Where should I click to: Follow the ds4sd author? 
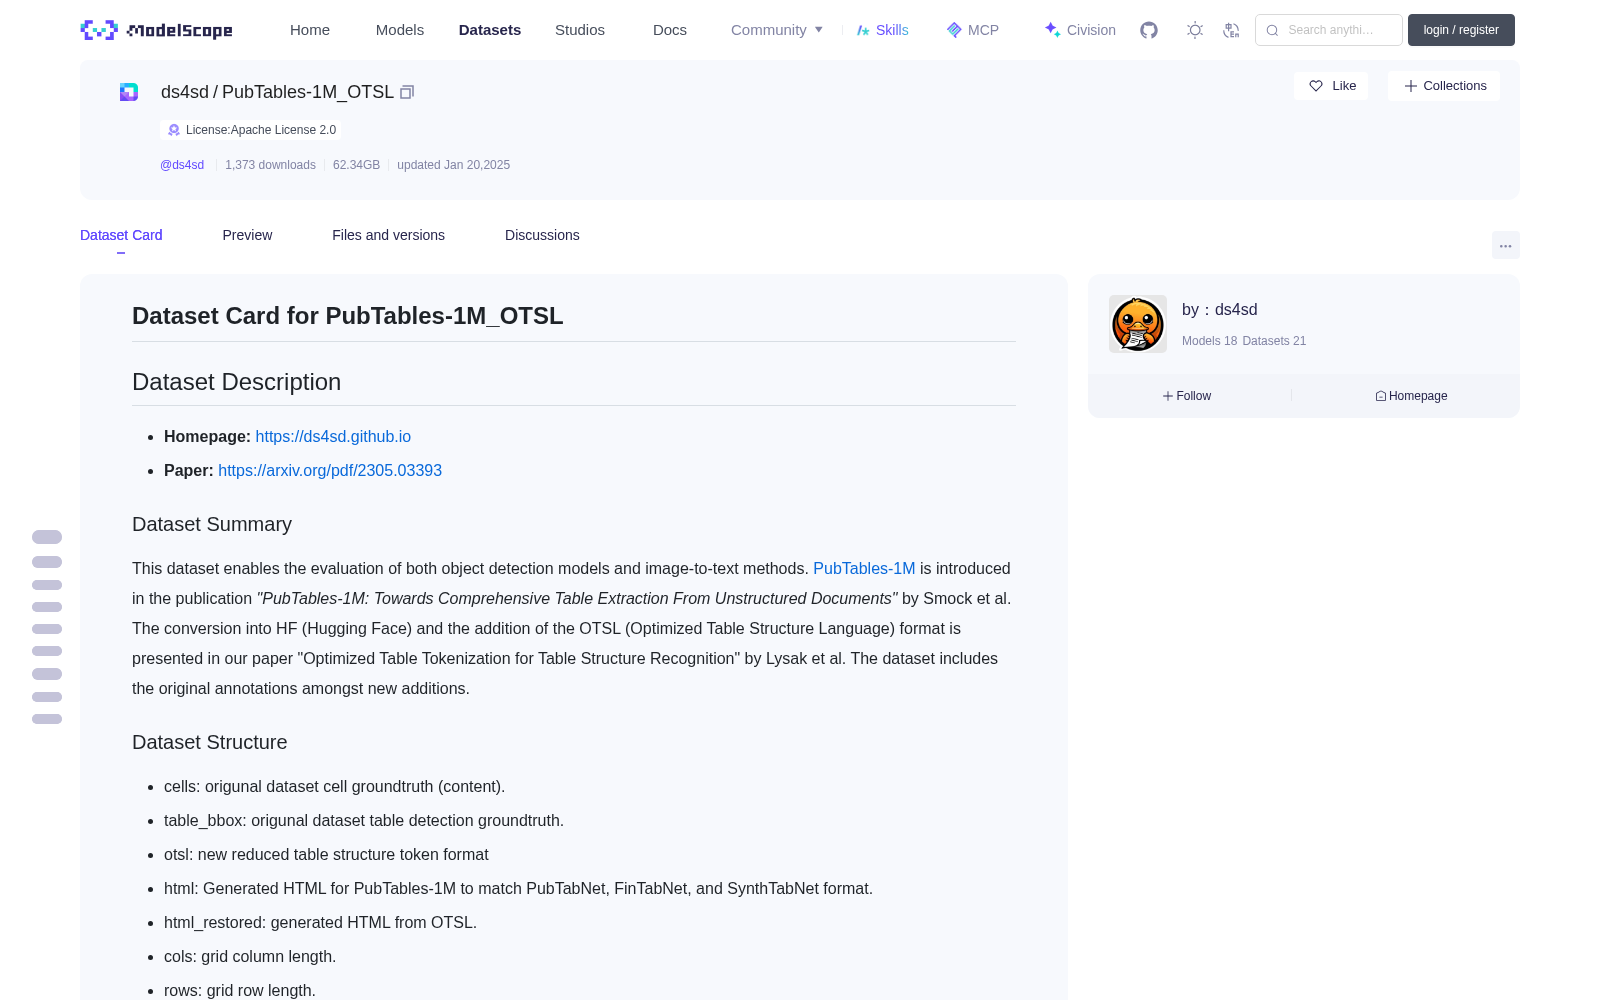click(1187, 396)
